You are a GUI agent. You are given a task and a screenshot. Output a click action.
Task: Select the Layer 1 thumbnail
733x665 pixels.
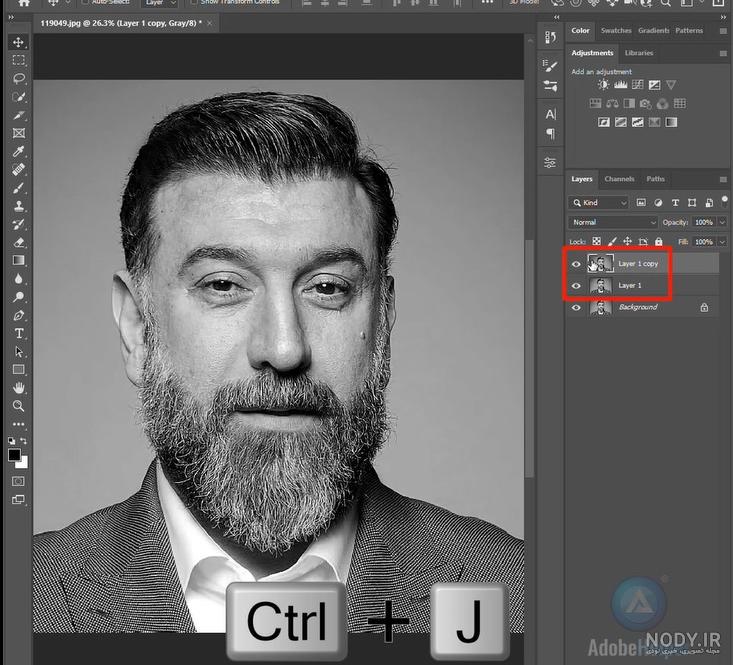coord(600,286)
